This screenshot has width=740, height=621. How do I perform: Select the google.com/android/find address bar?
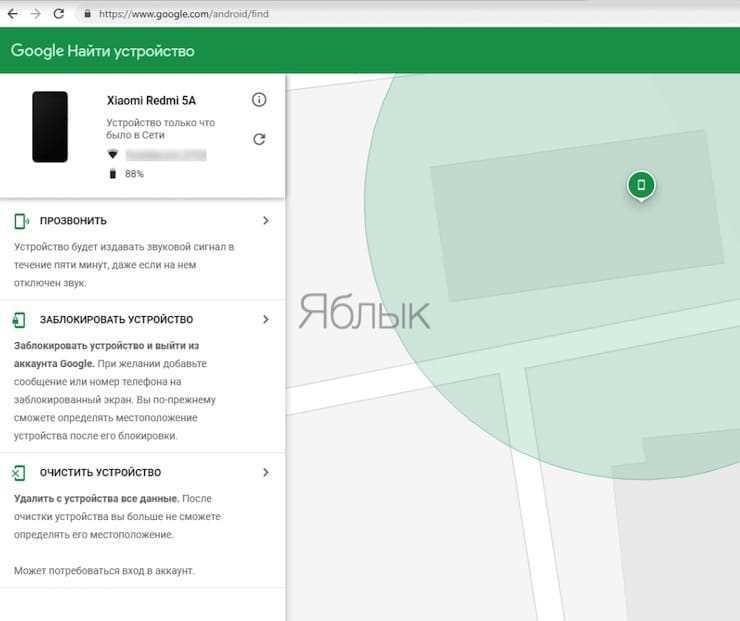[x=184, y=14]
